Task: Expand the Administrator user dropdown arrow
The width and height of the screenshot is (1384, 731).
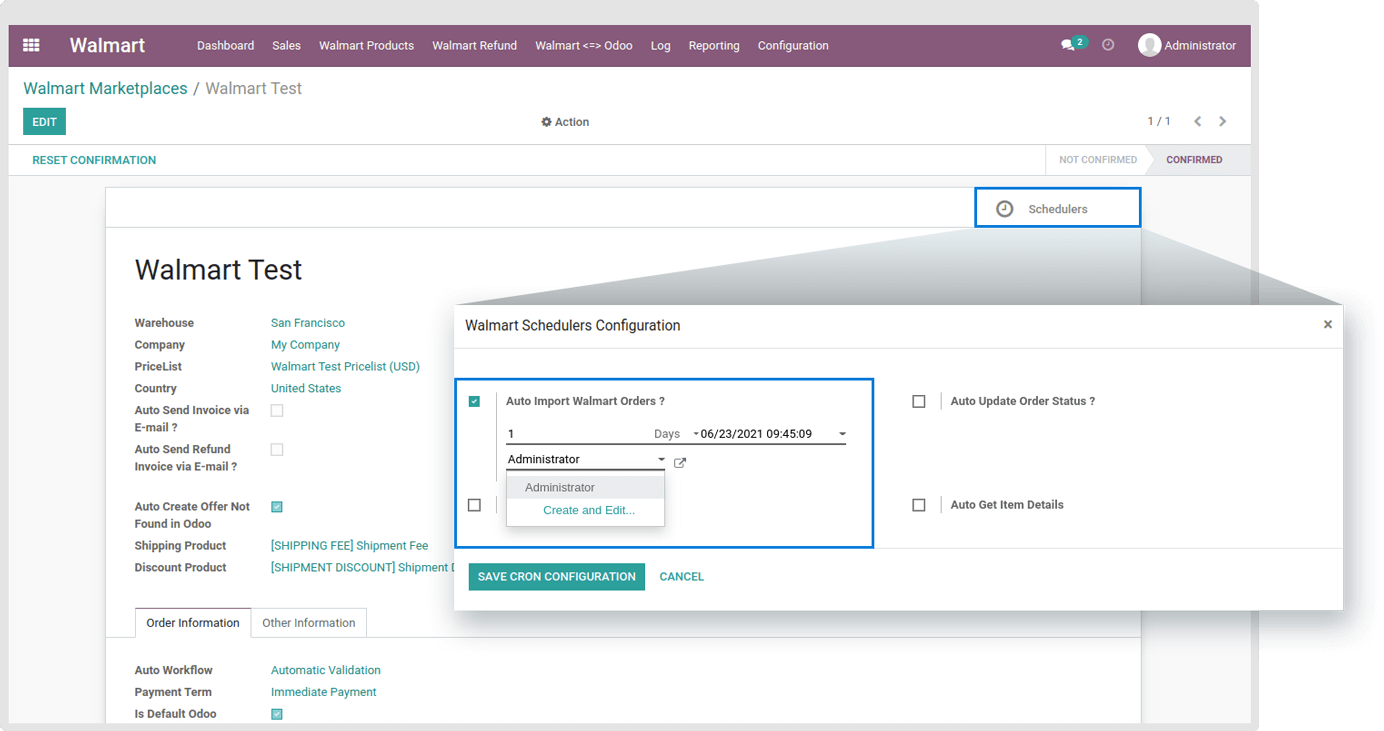Action: point(661,460)
